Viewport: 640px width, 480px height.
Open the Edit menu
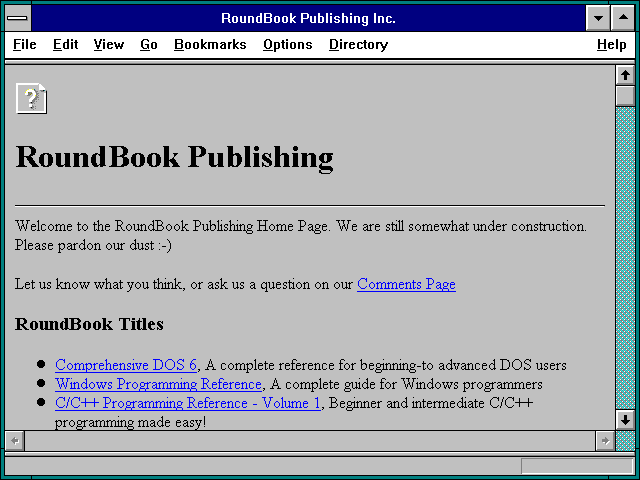click(x=65, y=44)
